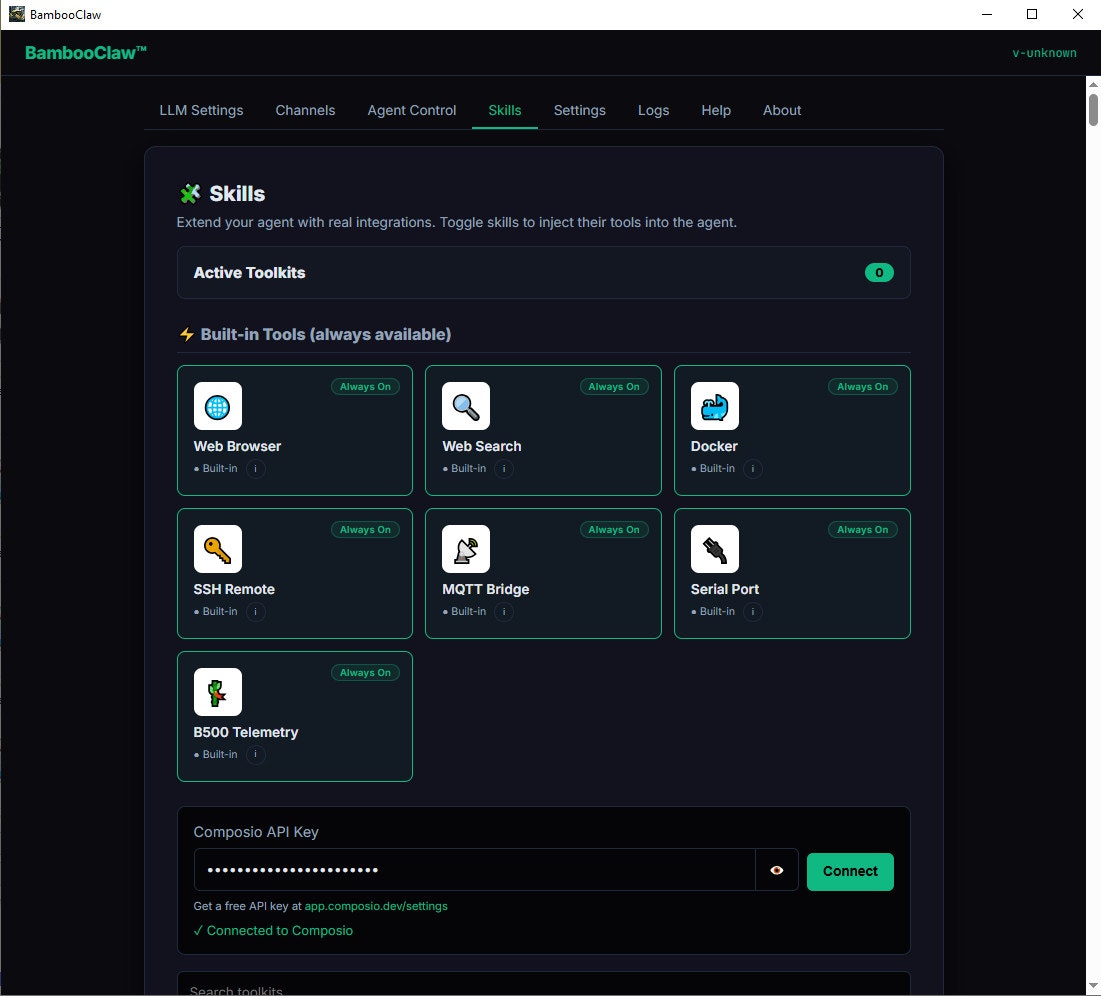
Task: Click Always On badge on MQTT Bridge
Action: (x=614, y=530)
